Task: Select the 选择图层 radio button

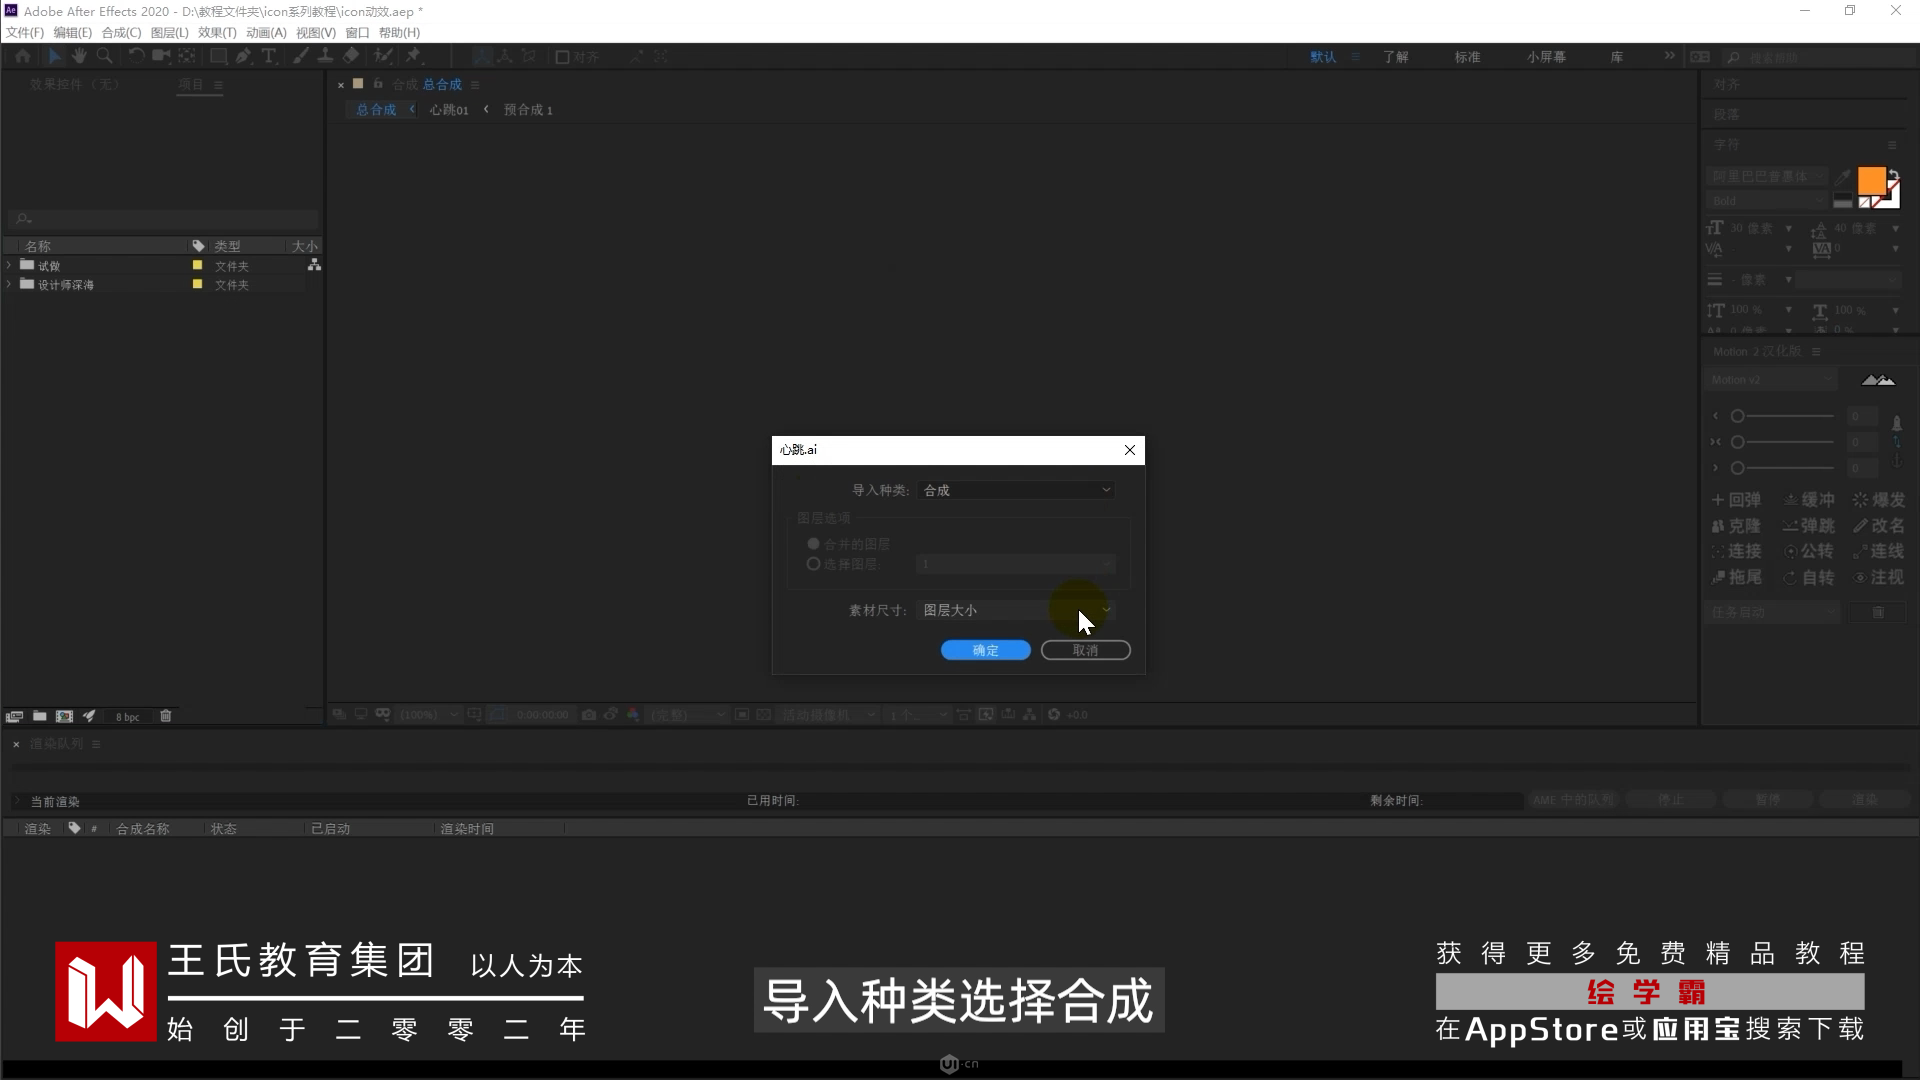Action: (813, 564)
